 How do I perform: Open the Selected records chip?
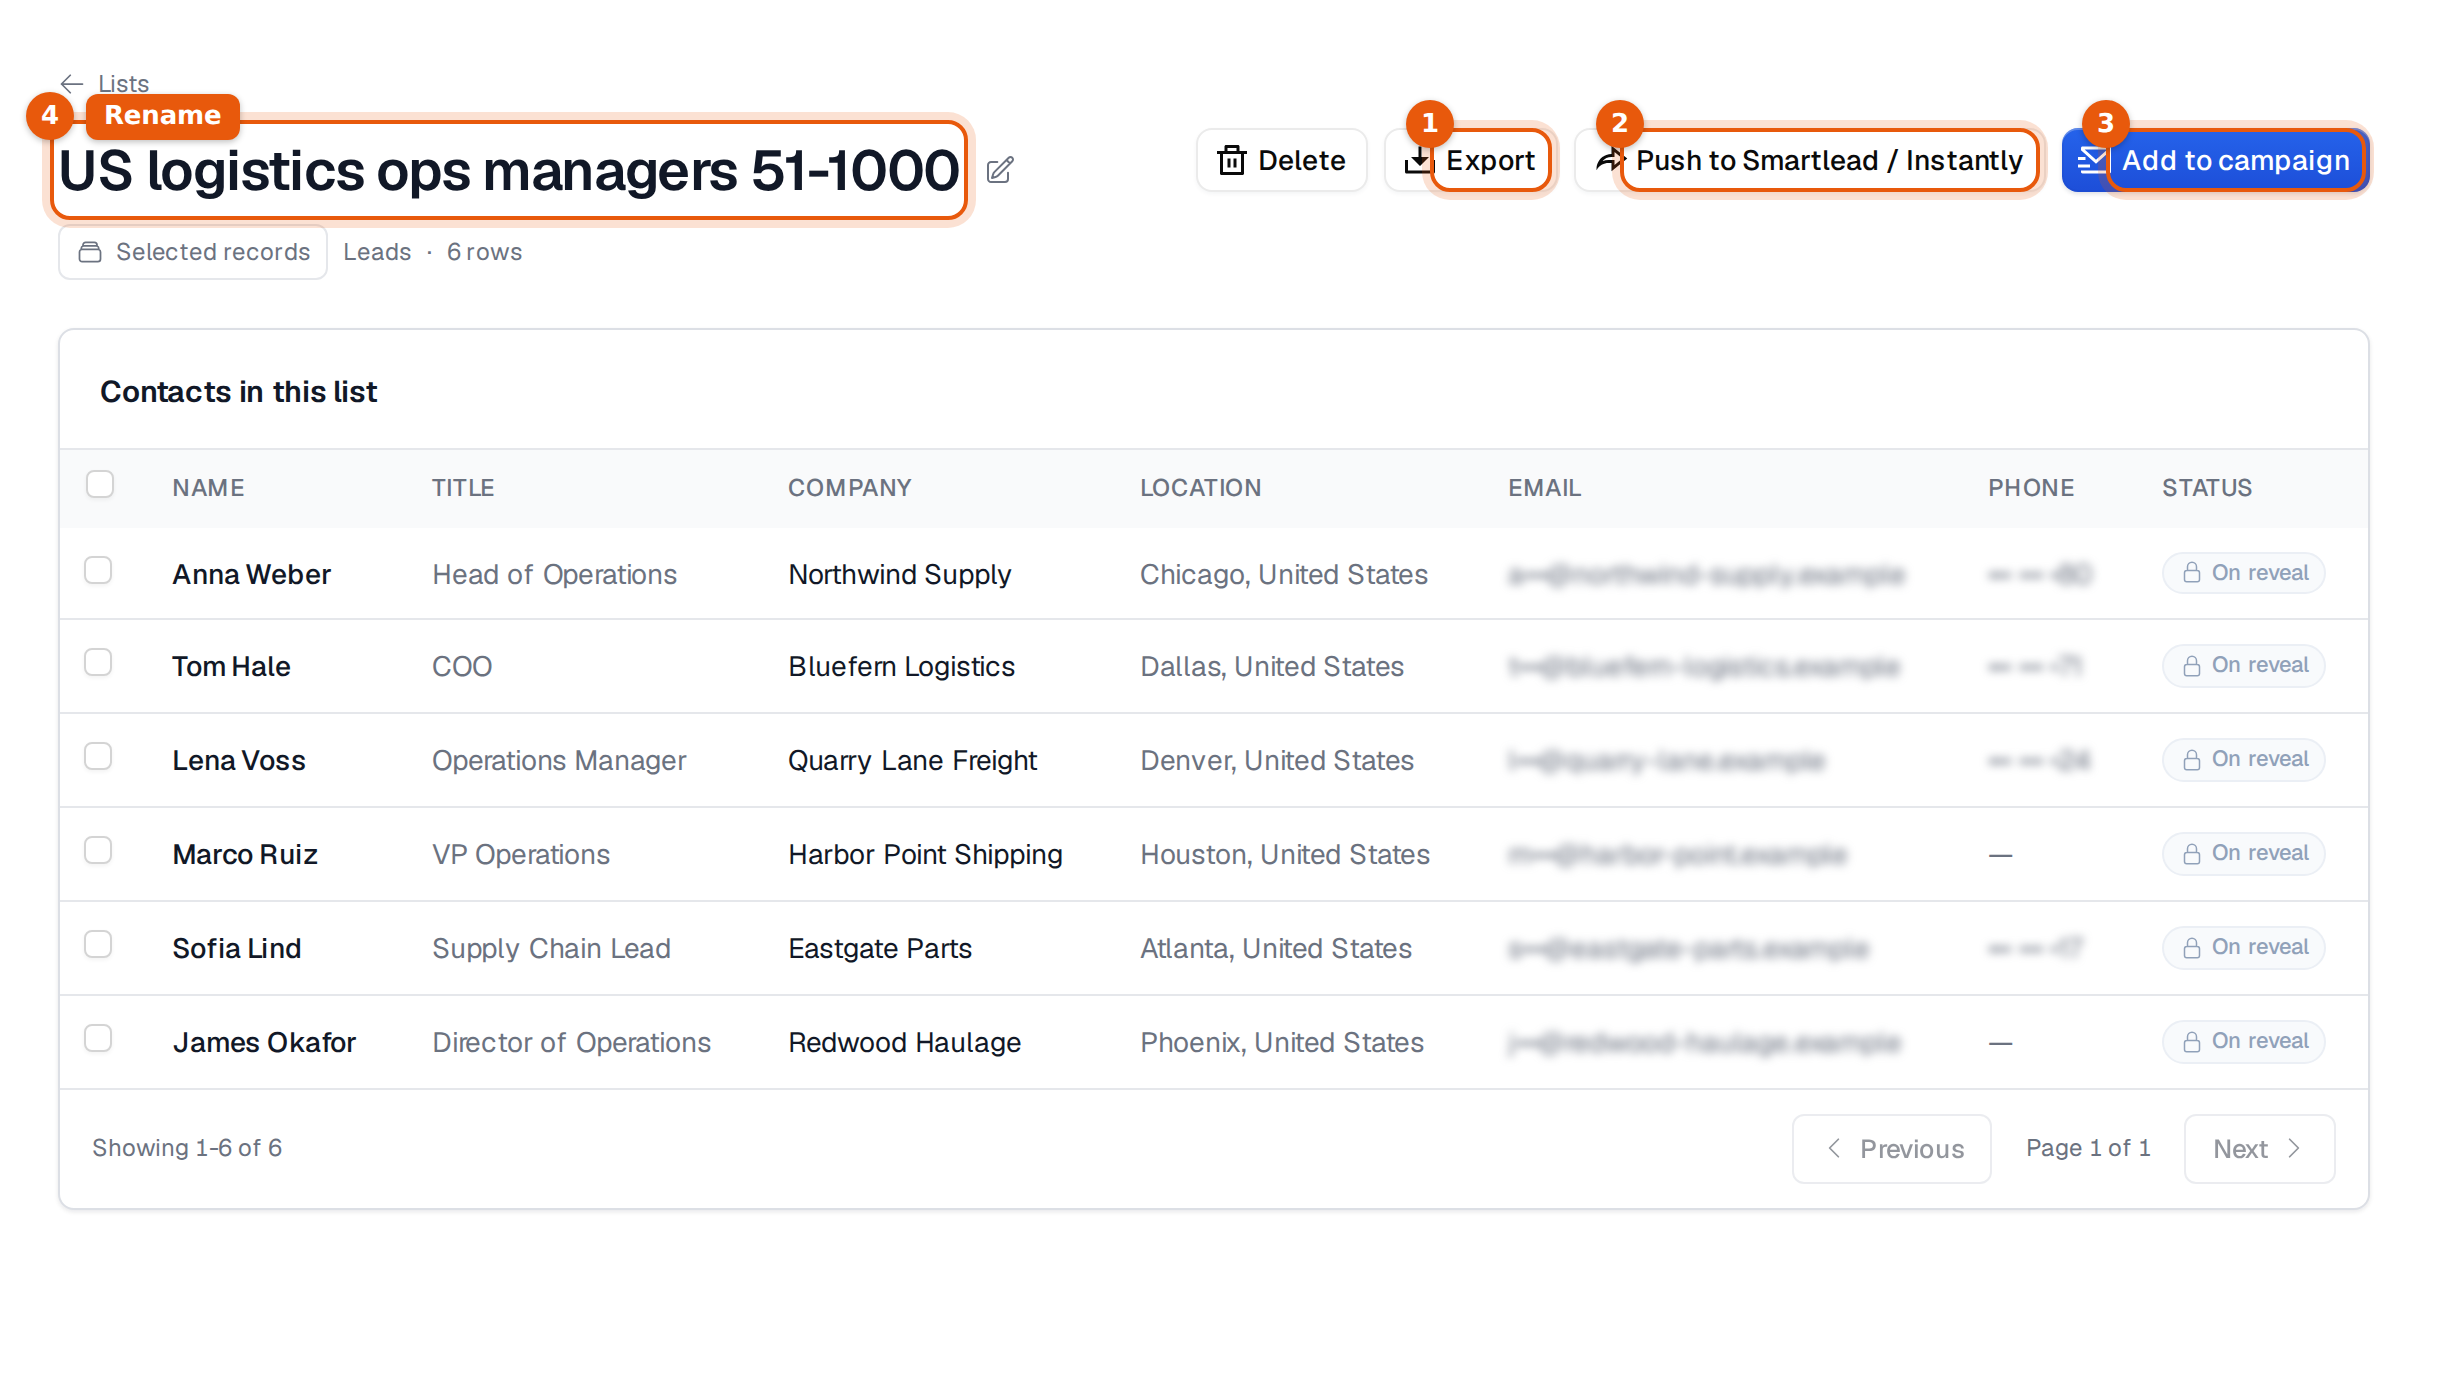point(193,252)
